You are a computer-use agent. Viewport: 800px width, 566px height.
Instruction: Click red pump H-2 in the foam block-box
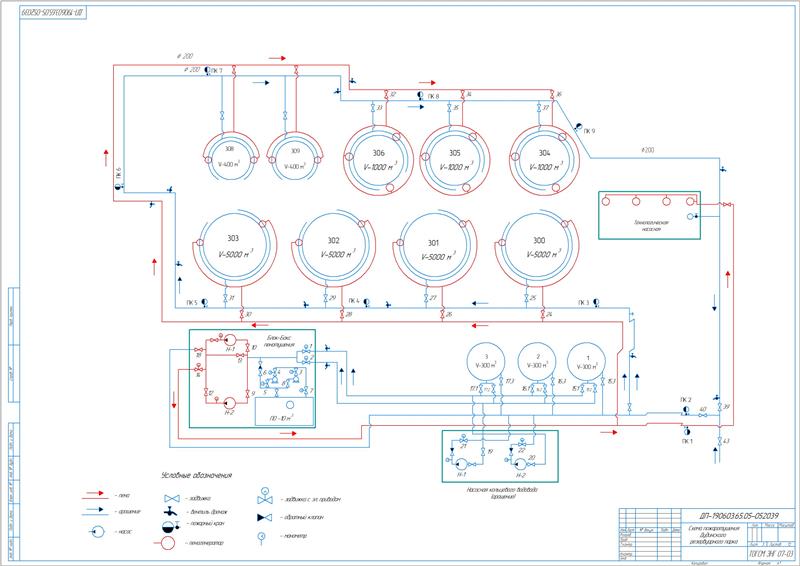pos(229,403)
